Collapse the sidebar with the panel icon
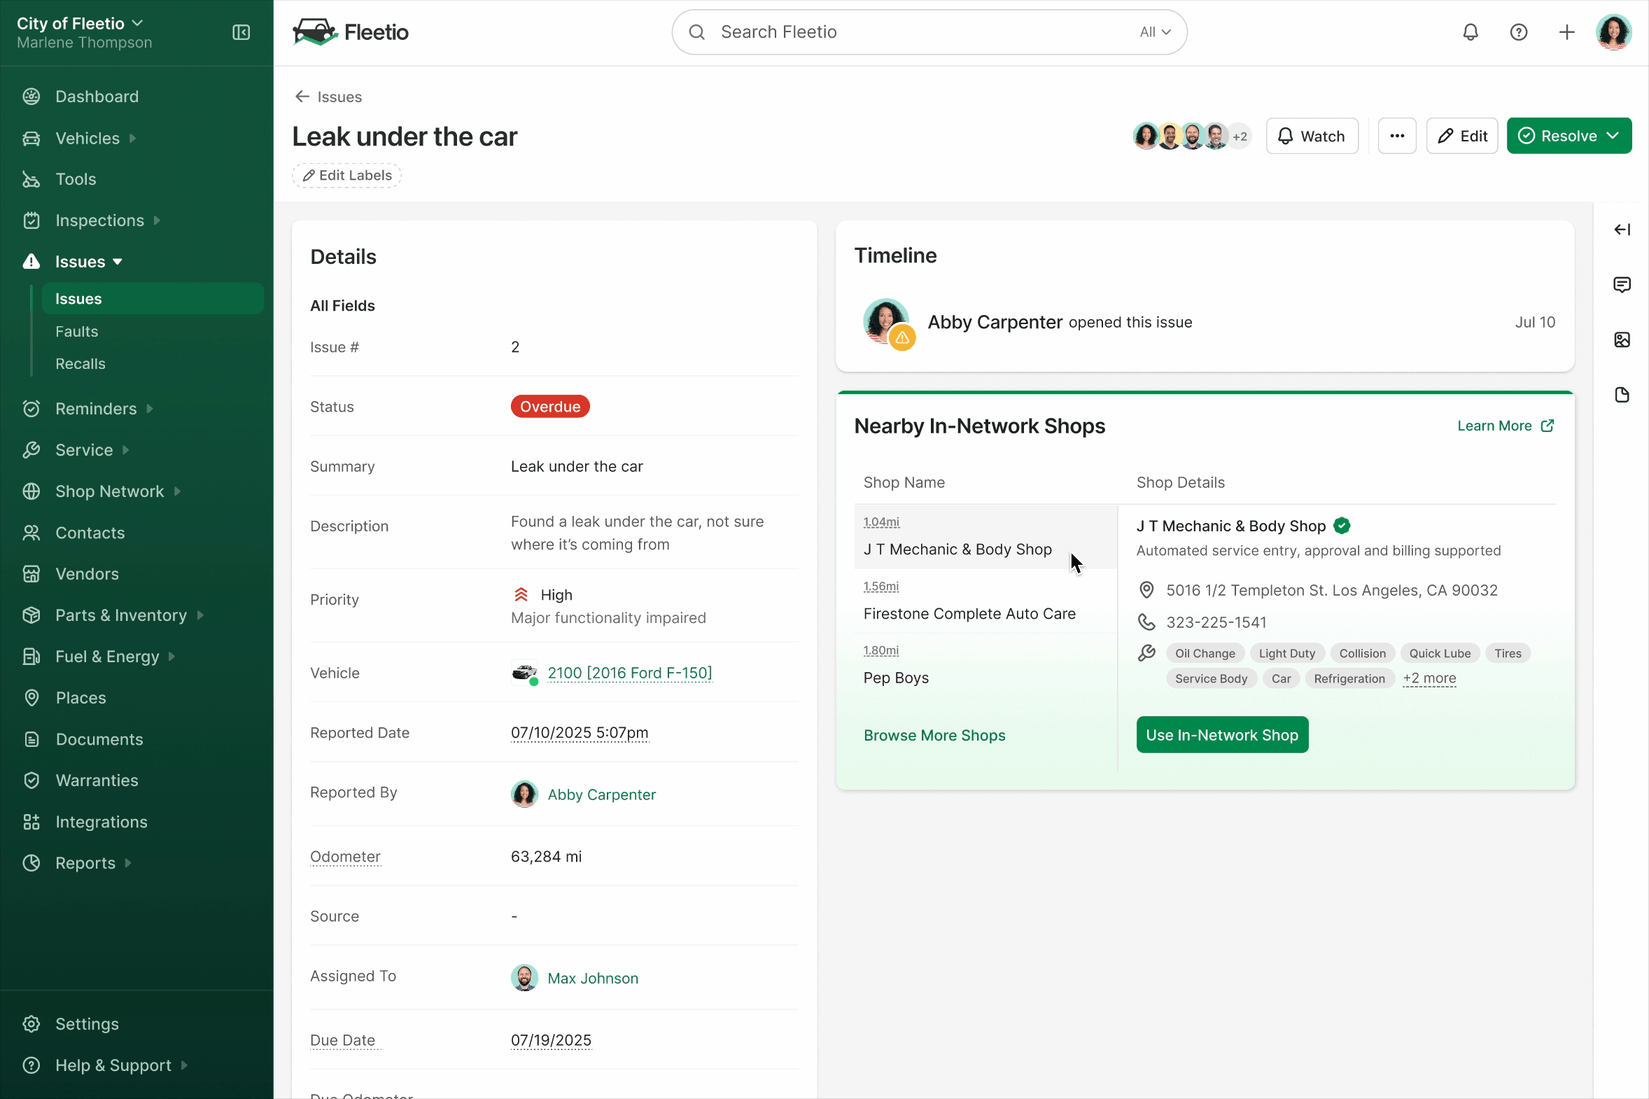The image size is (1649, 1099). 241,32
